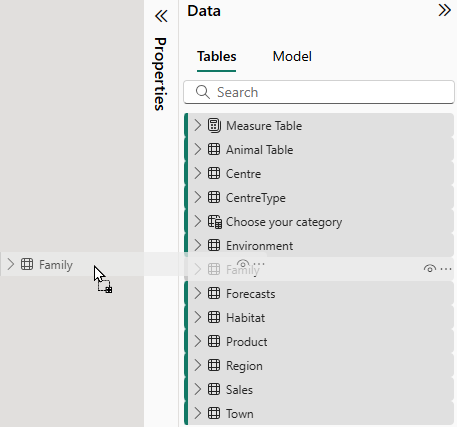Click the Forecasts table grid icon
Viewport: 457px width, 427px height.
(214, 294)
